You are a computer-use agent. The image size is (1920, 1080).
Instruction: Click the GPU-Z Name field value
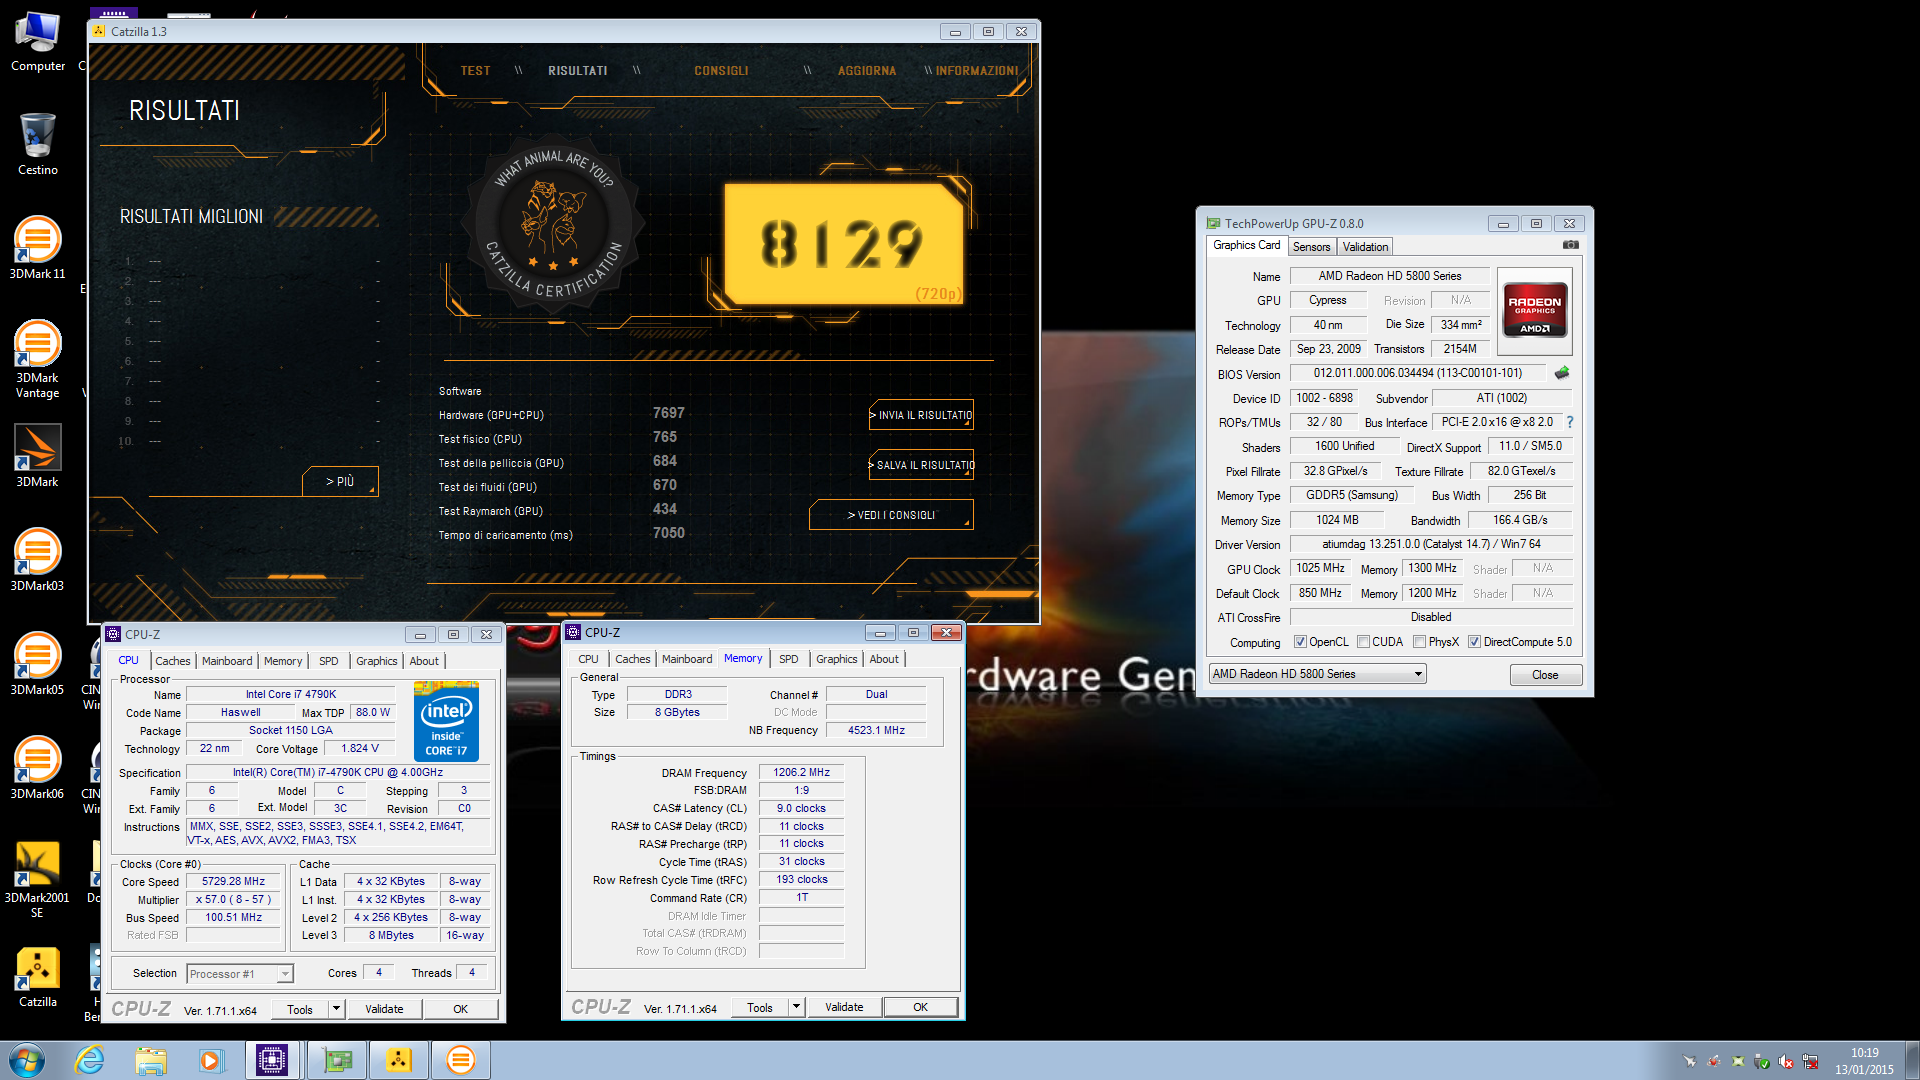coord(1389,276)
